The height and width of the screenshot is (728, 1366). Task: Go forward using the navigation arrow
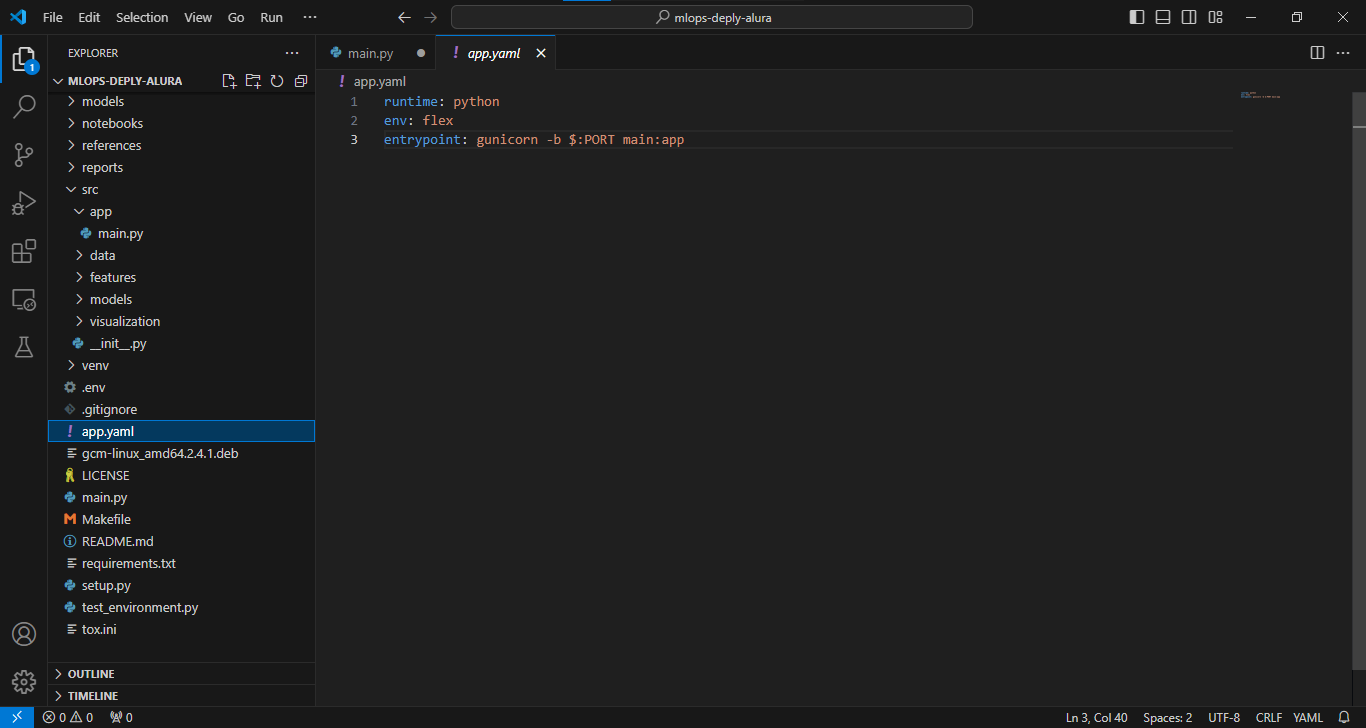coord(430,17)
